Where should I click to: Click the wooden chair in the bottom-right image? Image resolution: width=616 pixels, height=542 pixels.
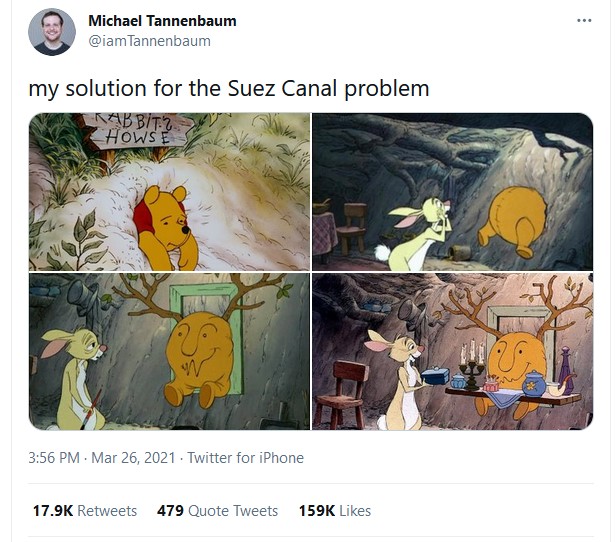click(343, 394)
